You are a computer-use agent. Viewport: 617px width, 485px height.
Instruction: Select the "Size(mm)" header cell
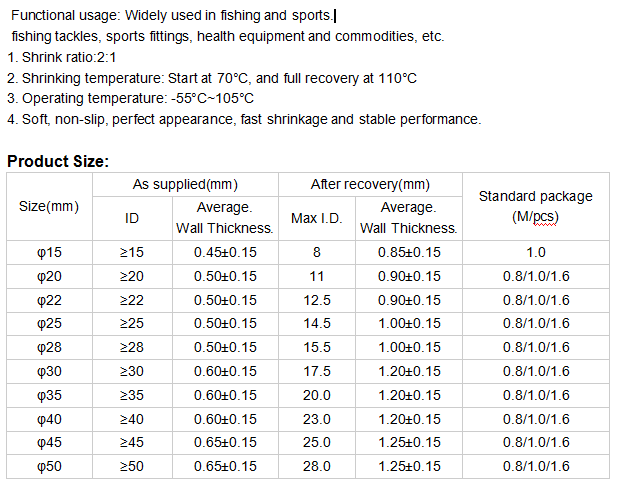tap(49, 206)
